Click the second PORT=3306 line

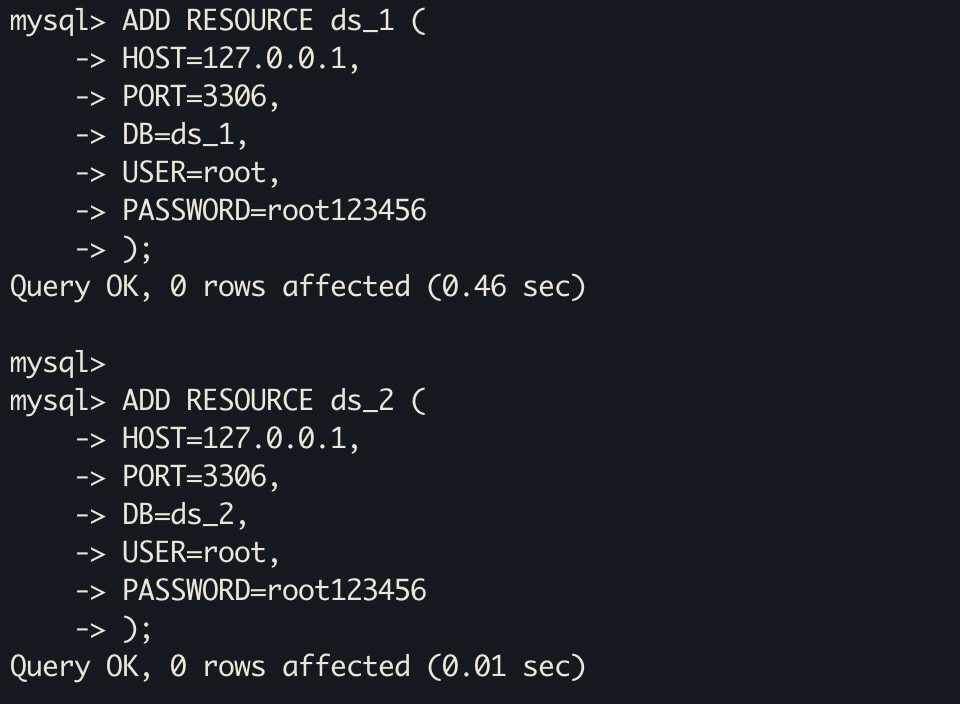click(178, 477)
